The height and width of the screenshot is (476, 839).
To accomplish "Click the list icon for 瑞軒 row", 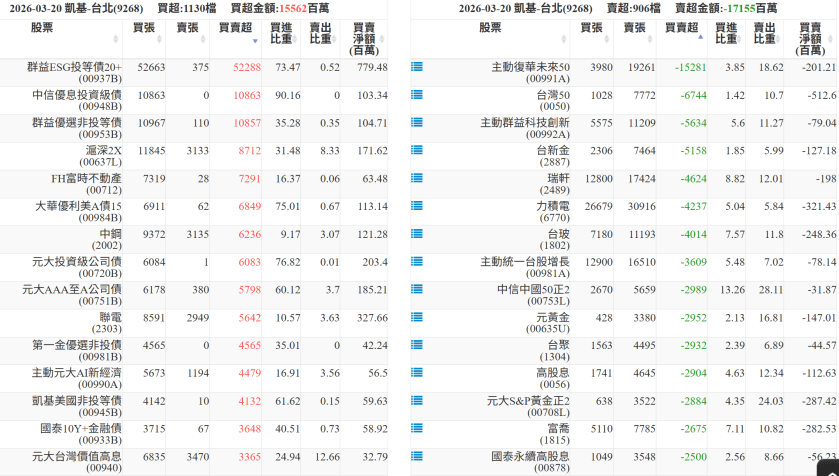I will (x=417, y=179).
